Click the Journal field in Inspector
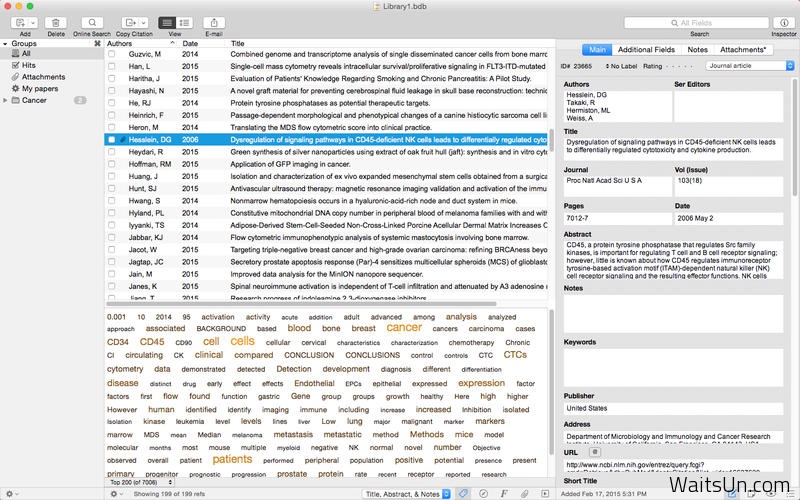Screen dimensions: 800x500 (617, 186)
